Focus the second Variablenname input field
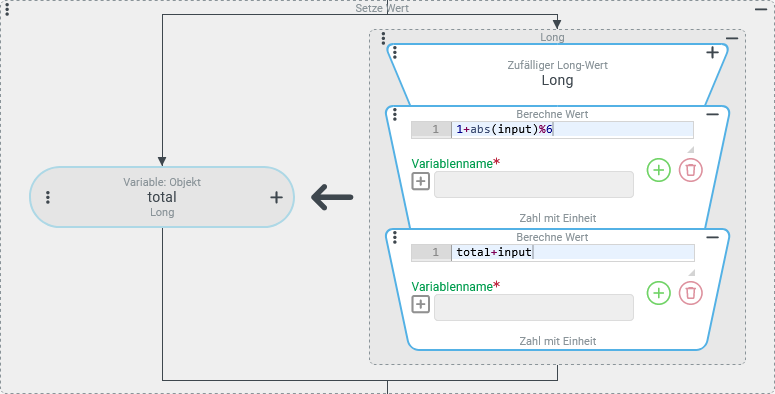 point(534,307)
